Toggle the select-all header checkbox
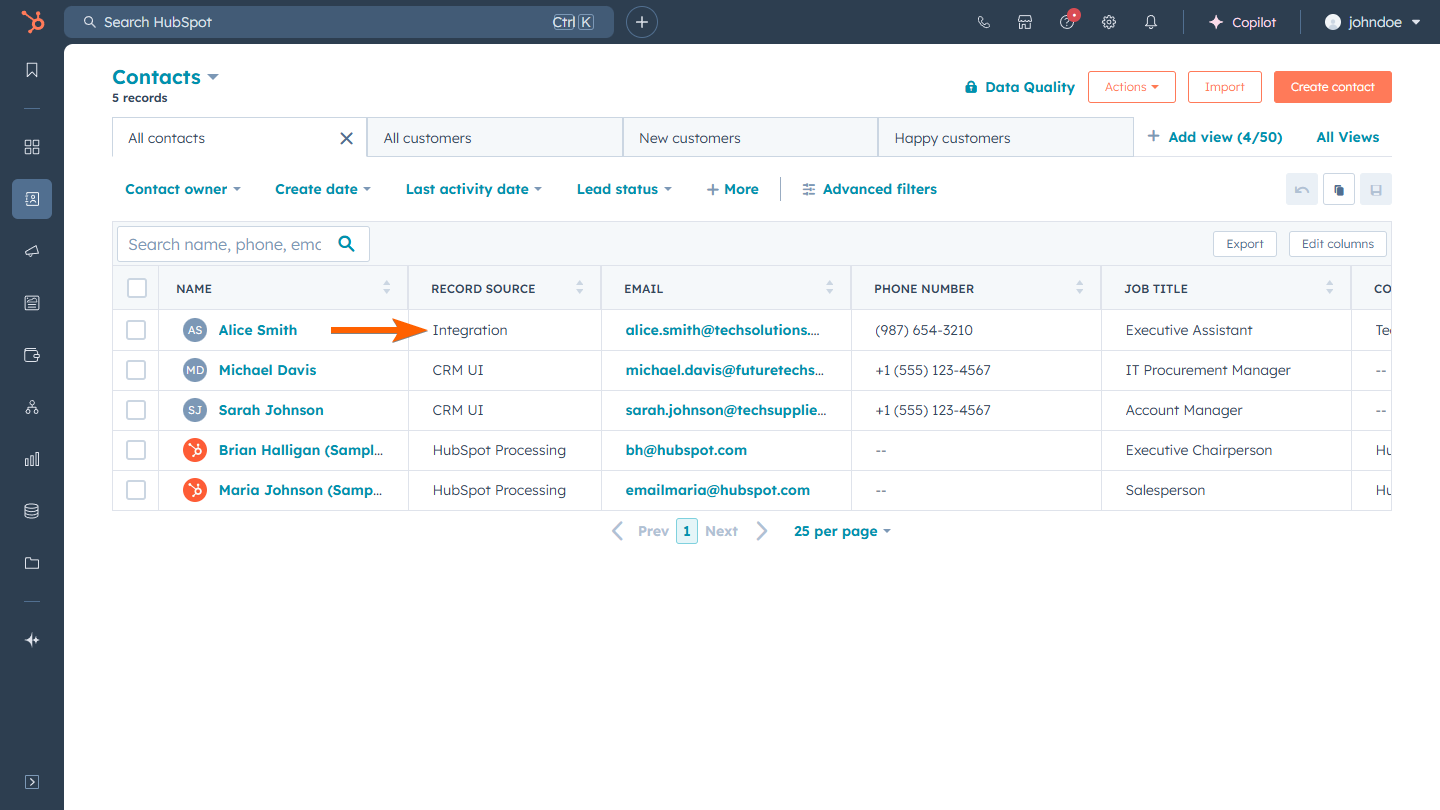1440x810 pixels. [137, 288]
